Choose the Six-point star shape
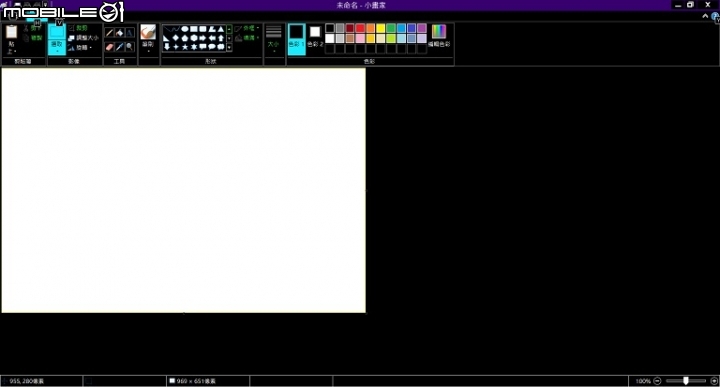 click(x=193, y=46)
